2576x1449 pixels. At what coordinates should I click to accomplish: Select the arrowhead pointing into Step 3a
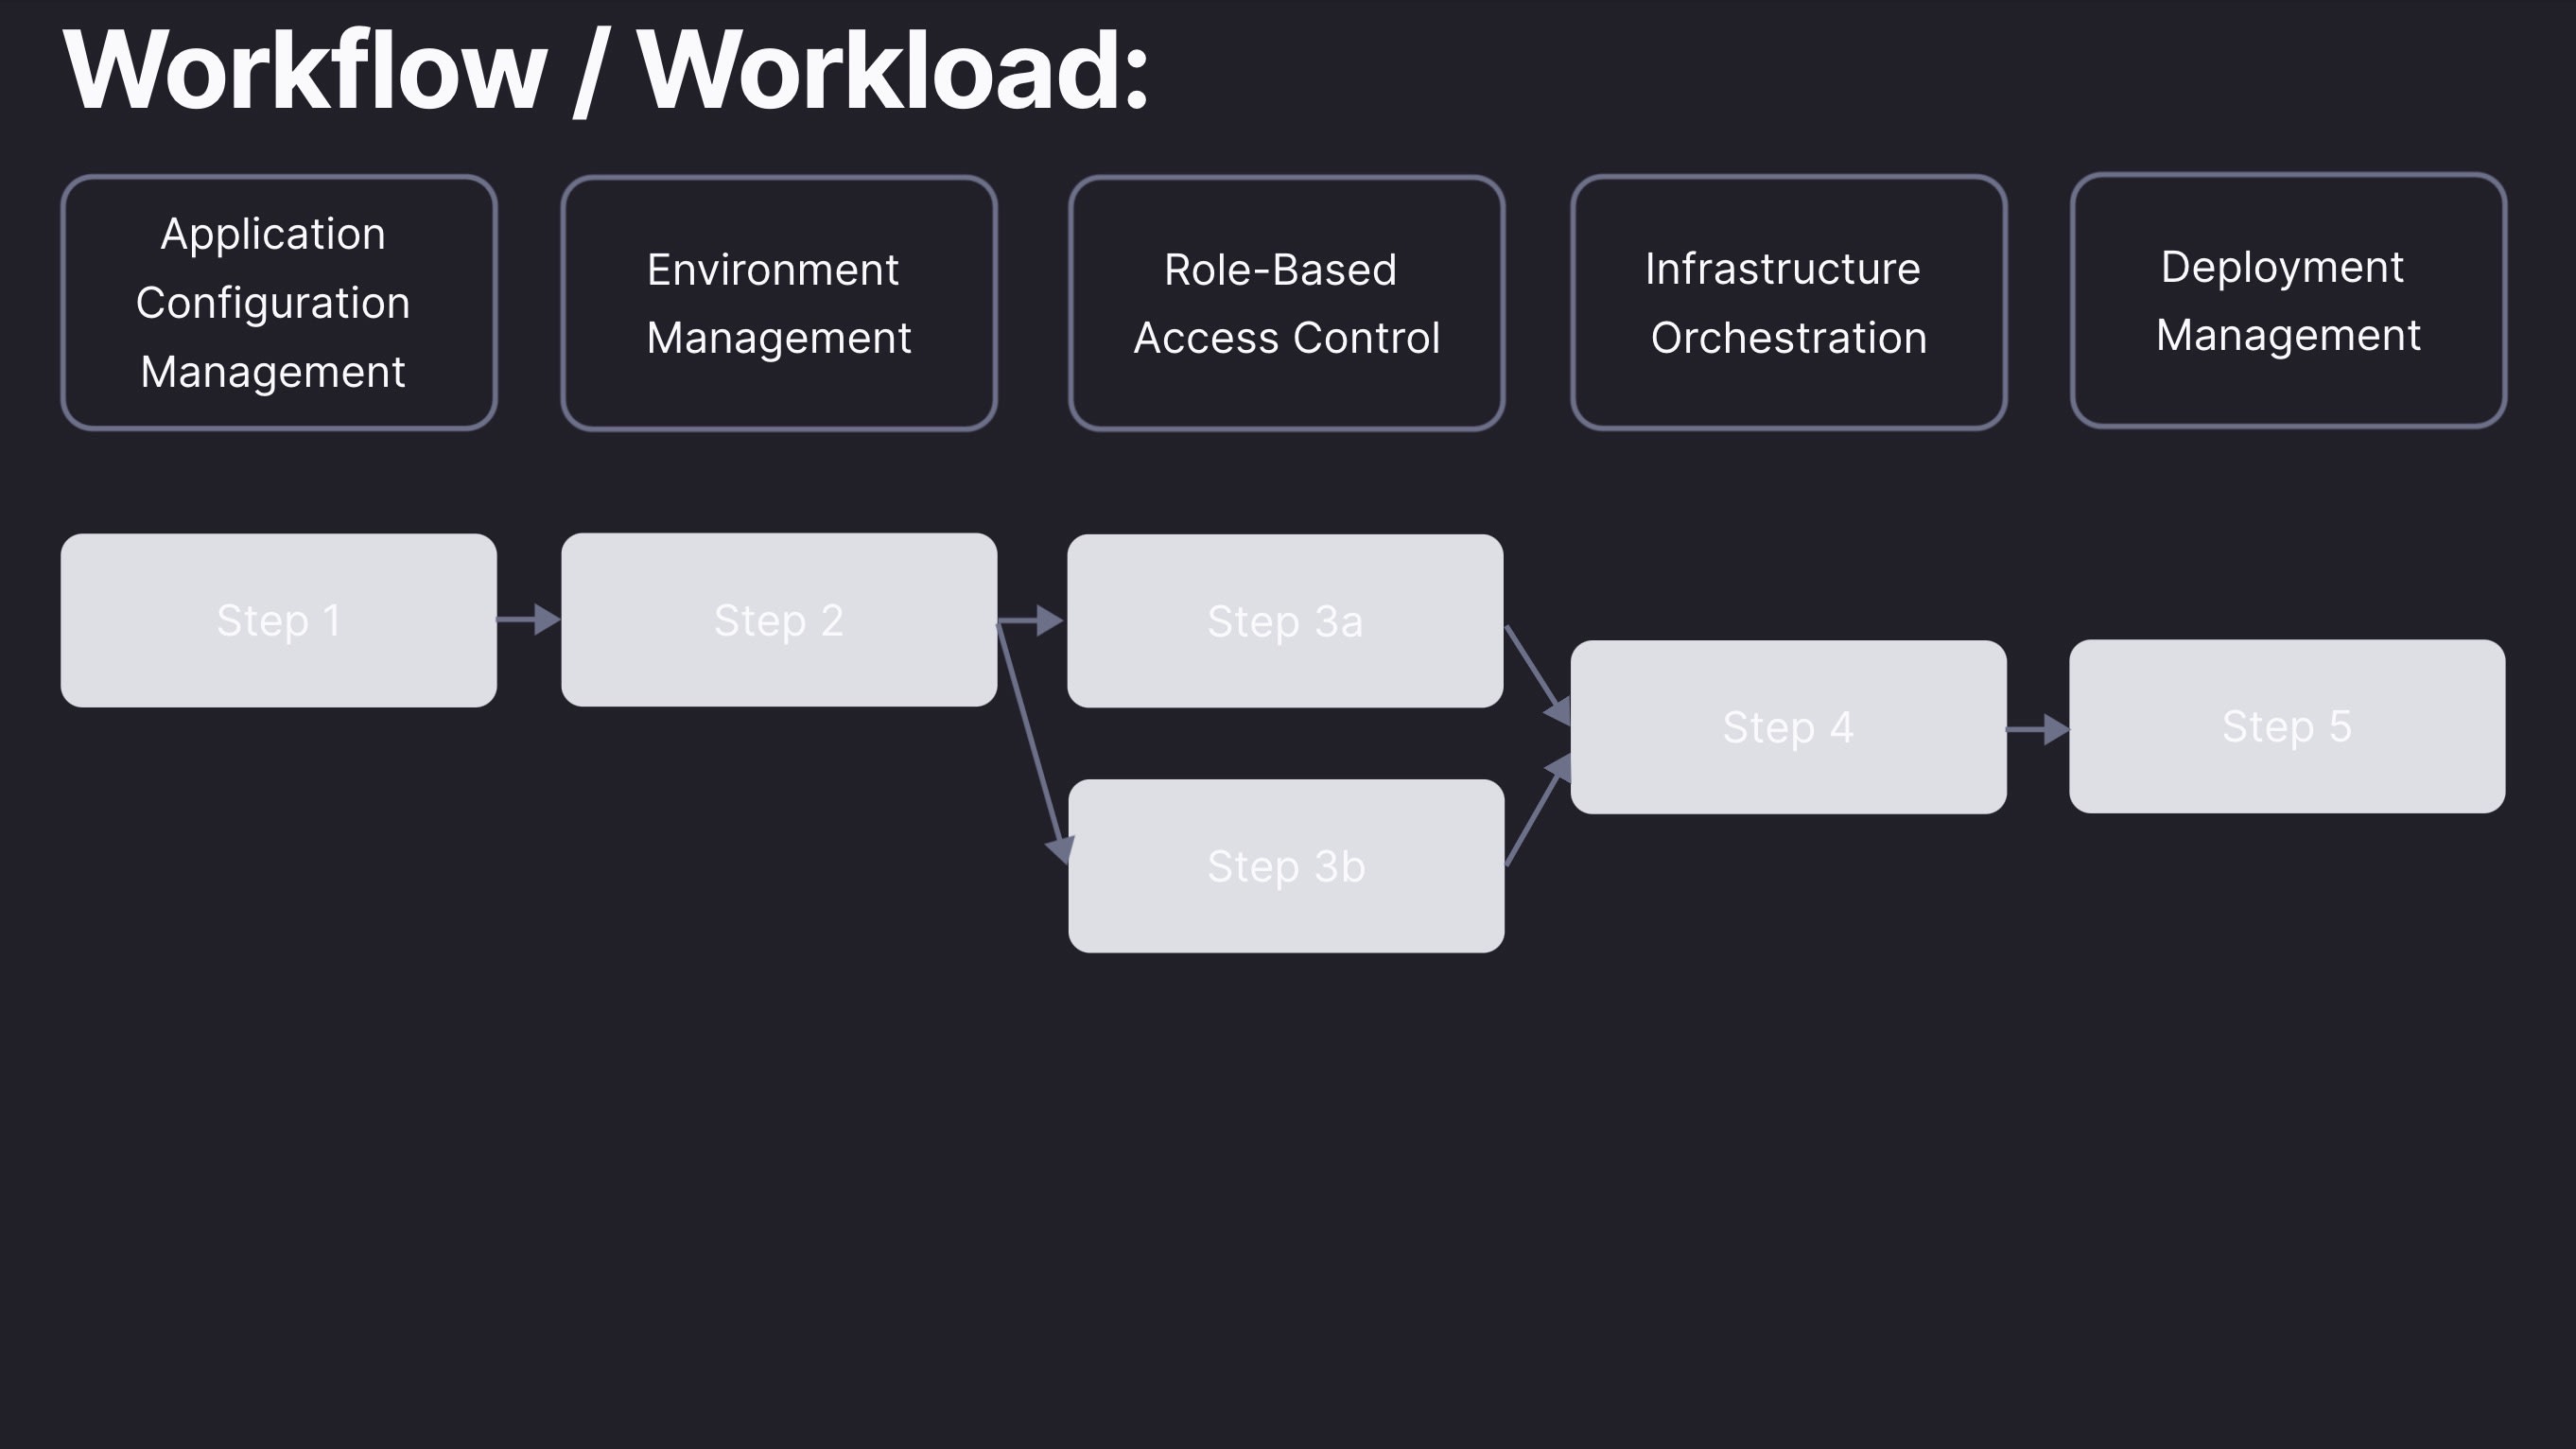(1048, 621)
